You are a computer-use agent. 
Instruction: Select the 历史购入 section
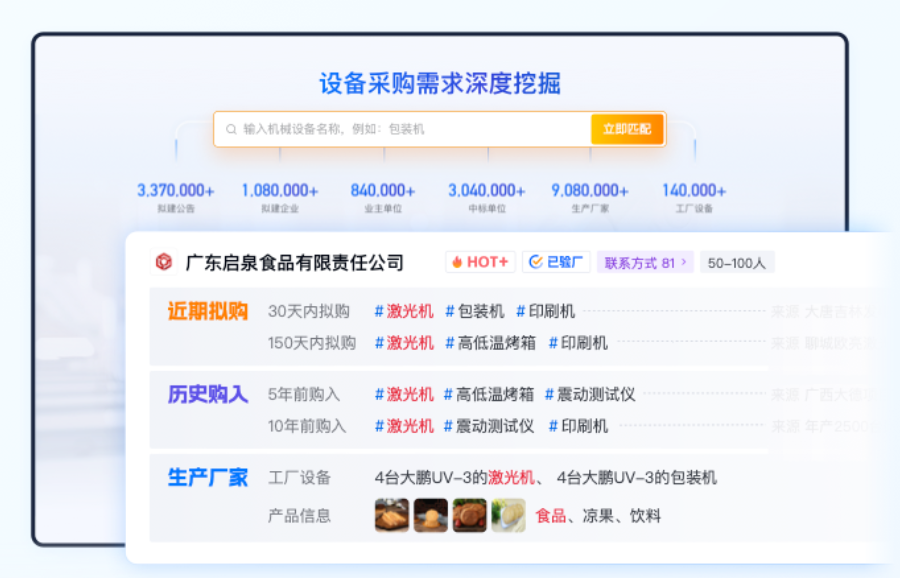(x=207, y=394)
